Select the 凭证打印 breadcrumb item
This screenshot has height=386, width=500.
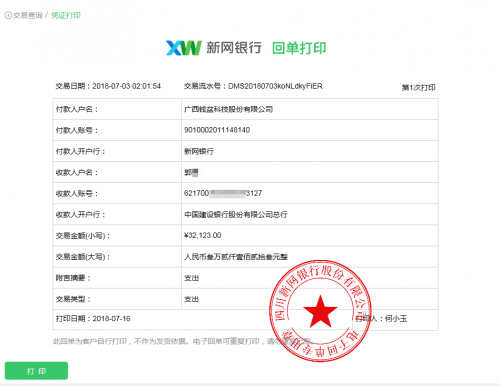point(66,15)
